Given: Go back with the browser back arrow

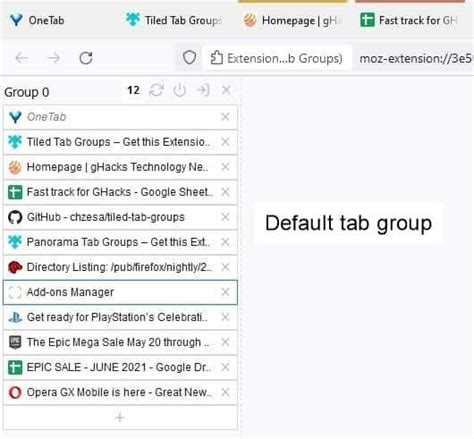Looking at the screenshot, I should coord(22,58).
